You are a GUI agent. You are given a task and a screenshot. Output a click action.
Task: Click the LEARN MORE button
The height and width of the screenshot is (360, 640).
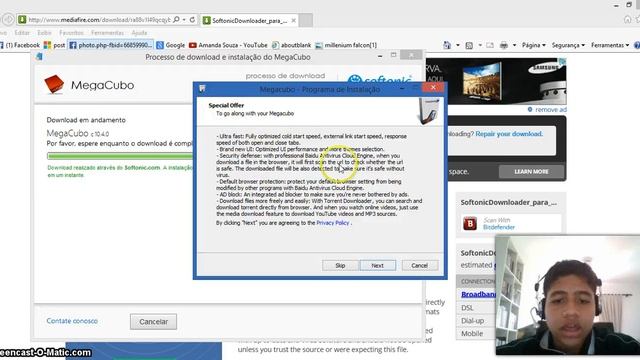[x=531, y=172]
